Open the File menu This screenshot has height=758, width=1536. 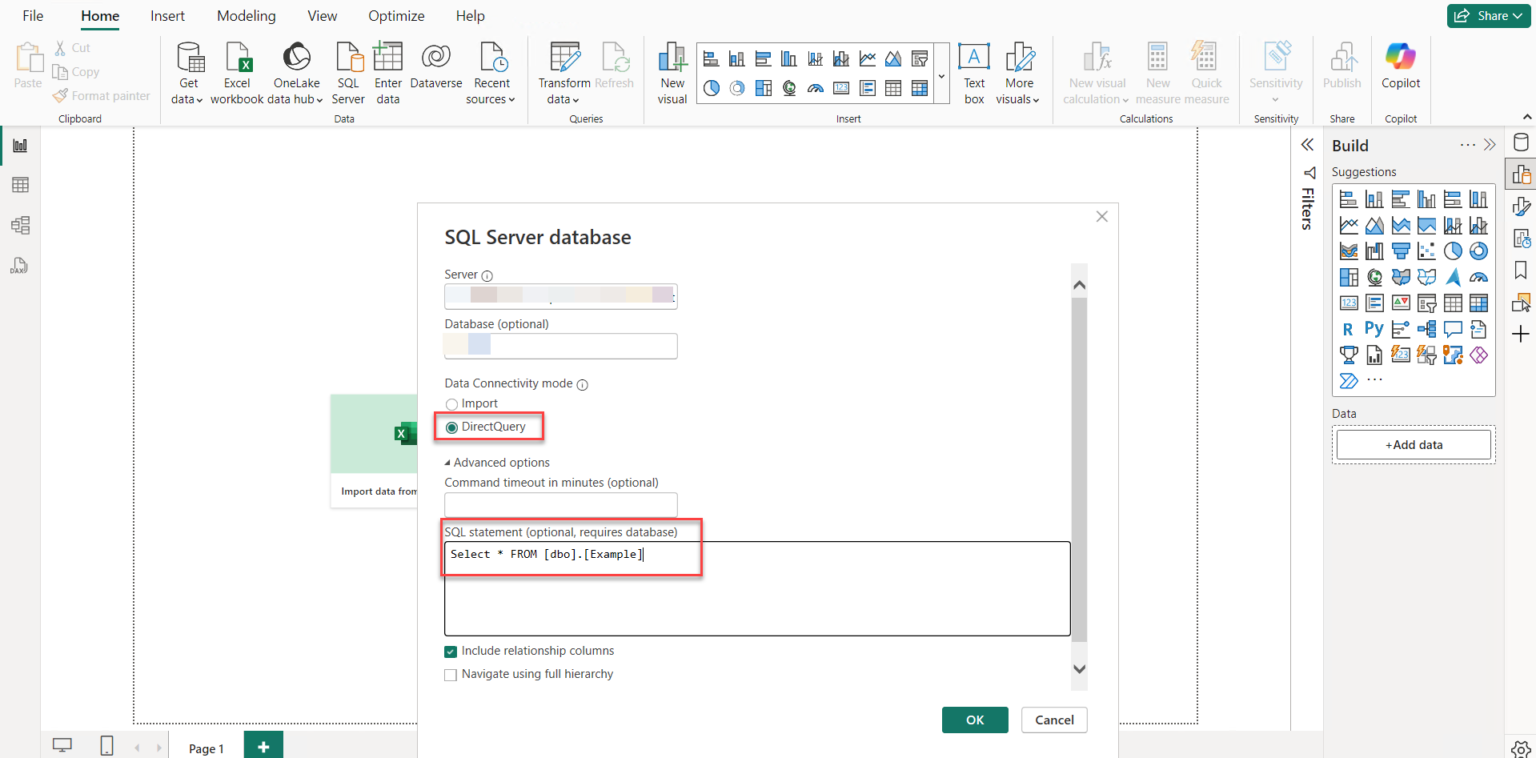[33, 15]
